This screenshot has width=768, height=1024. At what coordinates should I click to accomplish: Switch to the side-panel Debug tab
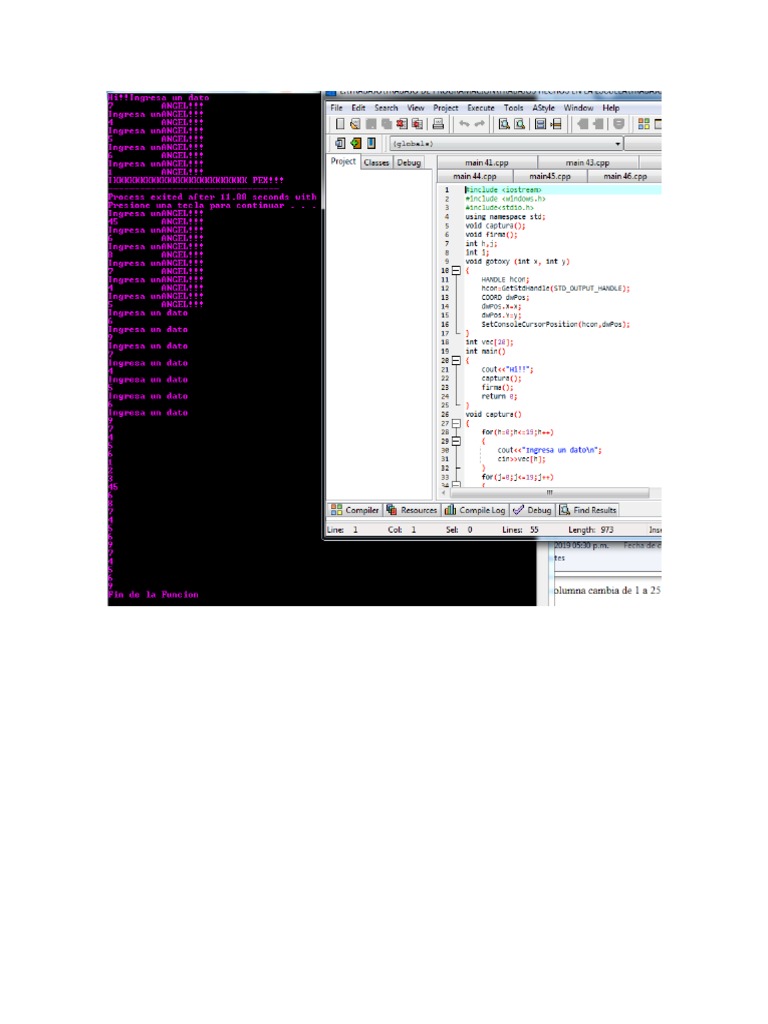pyautogui.click(x=409, y=163)
